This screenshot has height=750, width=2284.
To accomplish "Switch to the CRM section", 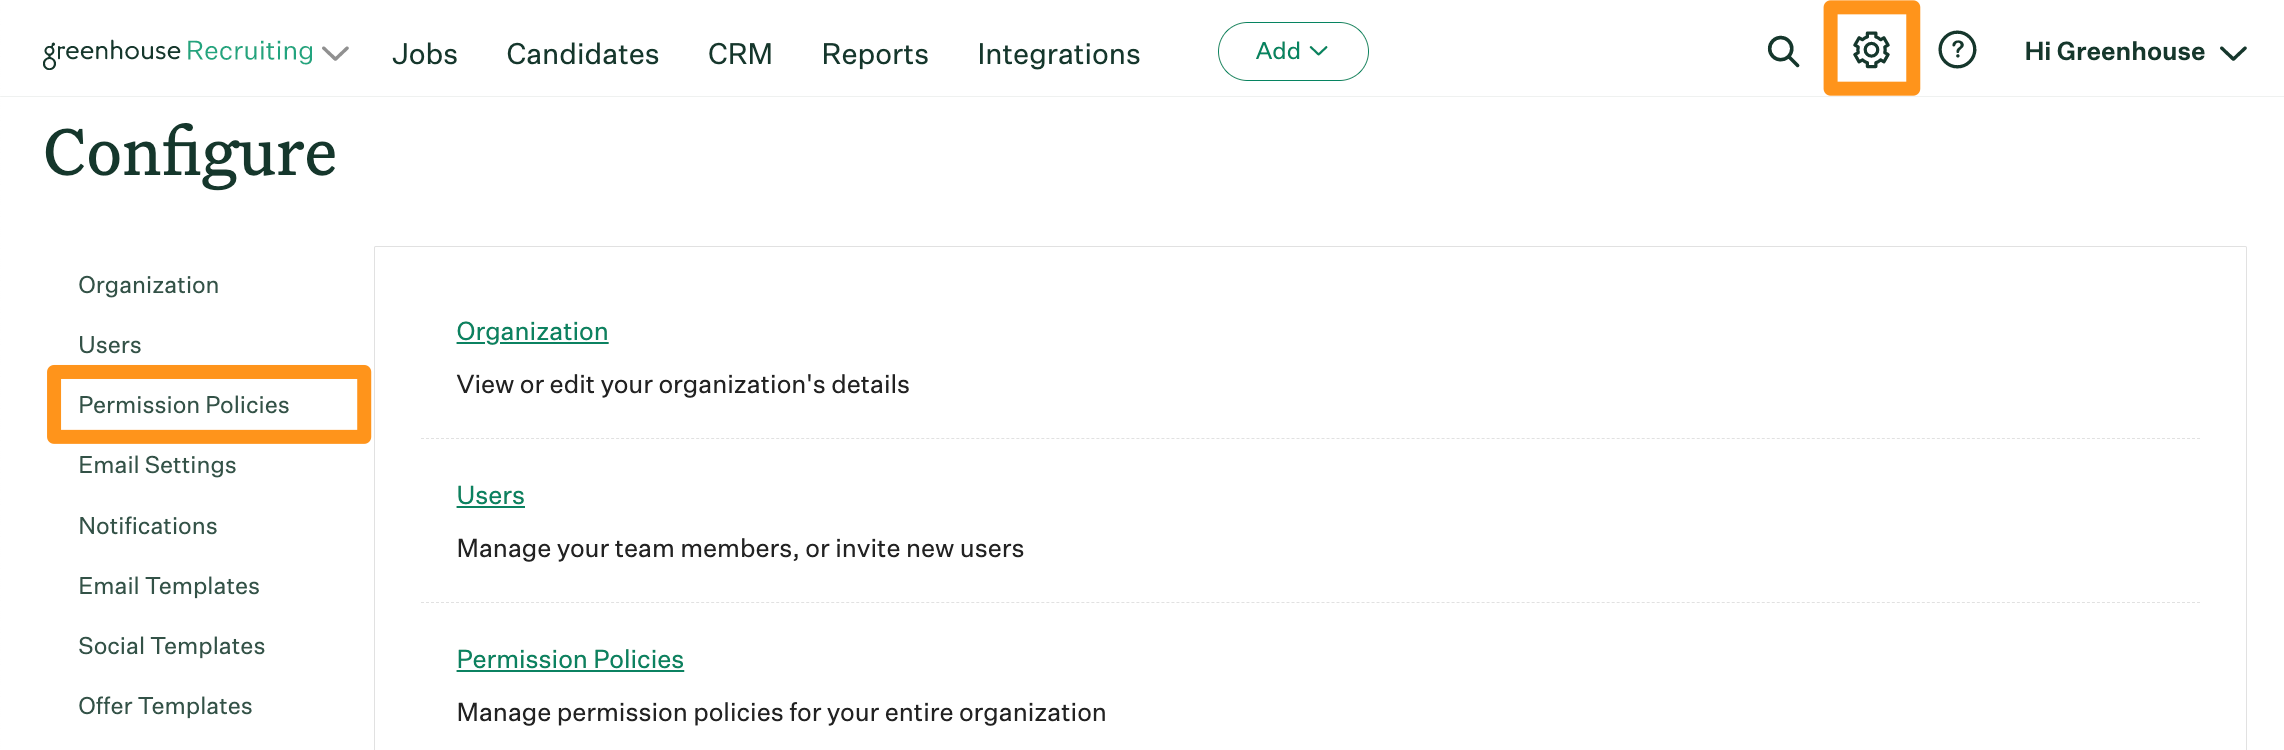I will [740, 54].
